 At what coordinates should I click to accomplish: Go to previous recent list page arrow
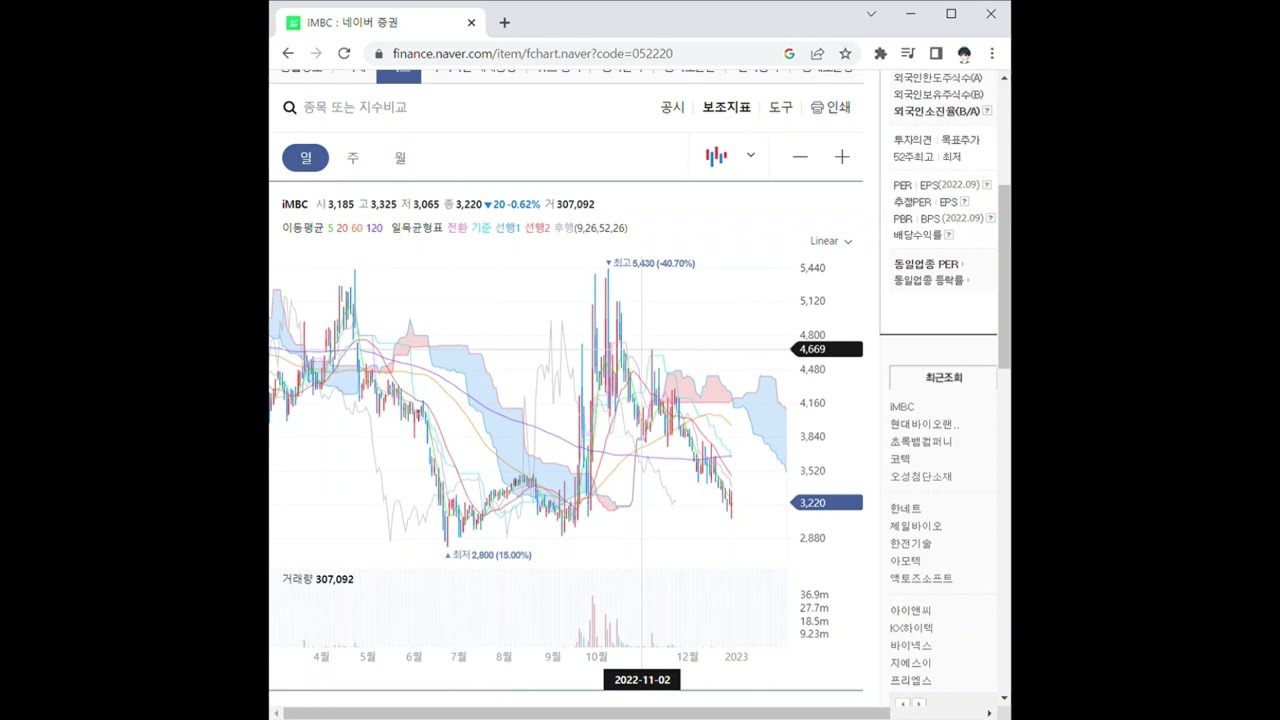click(903, 704)
